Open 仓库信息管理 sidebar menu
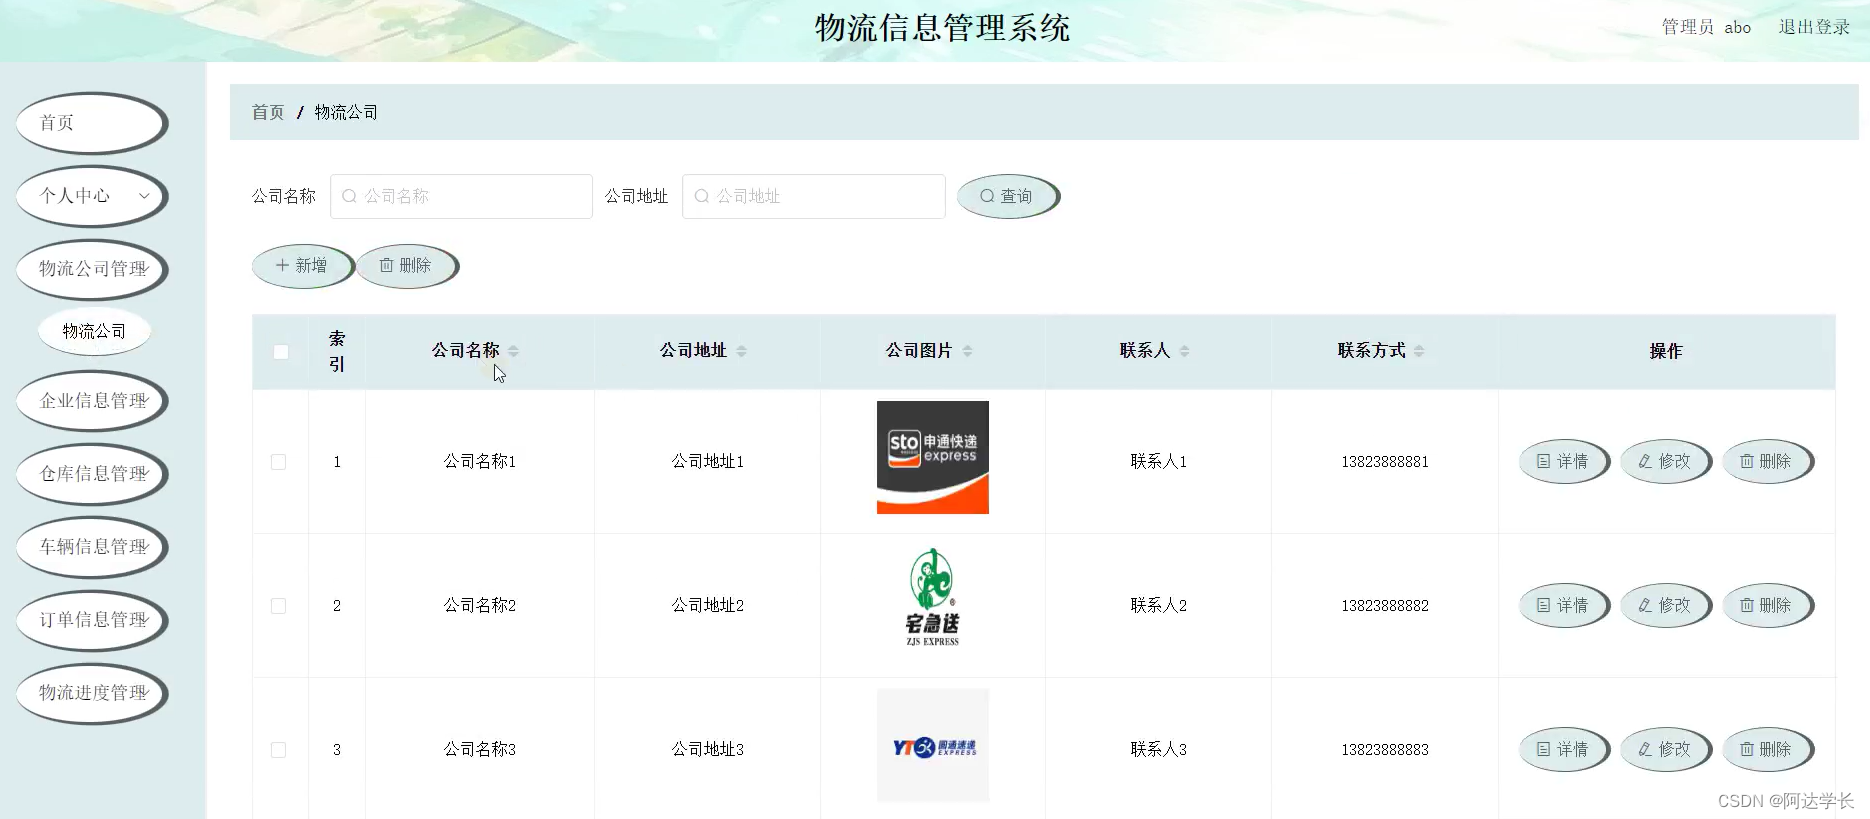This screenshot has height=819, width=1870. click(x=91, y=474)
